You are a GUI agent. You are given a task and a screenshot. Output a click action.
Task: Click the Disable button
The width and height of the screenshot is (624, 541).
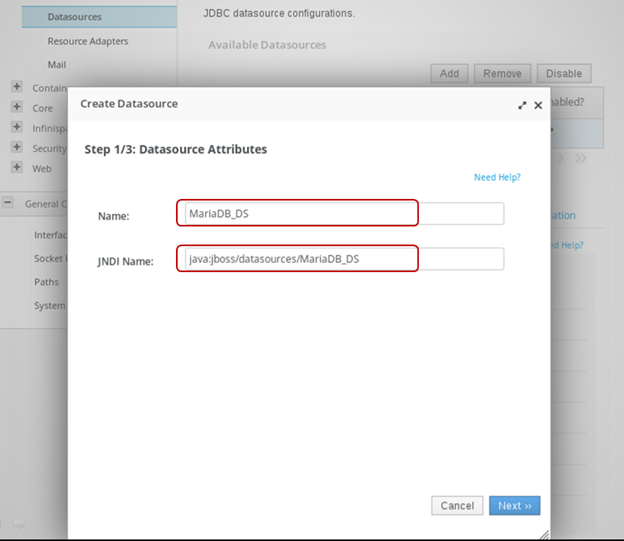point(564,73)
